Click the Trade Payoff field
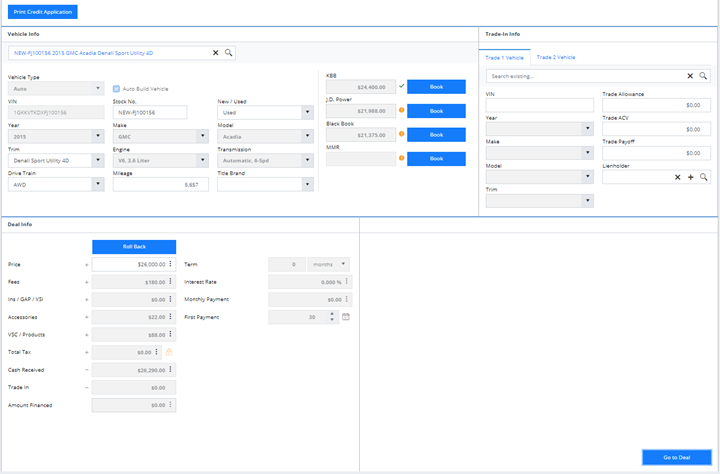The width and height of the screenshot is (720, 474). 657,153
